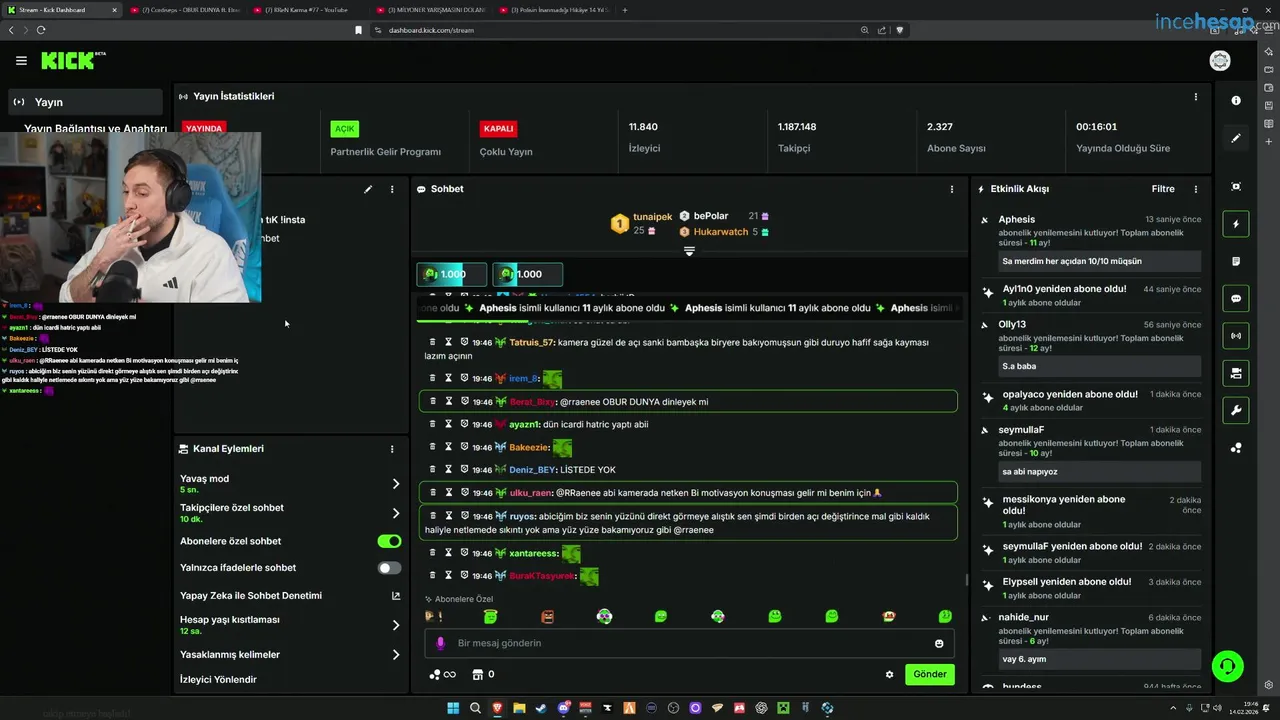Click the notes document icon in sidebar
Screen dimensions: 1280x720
tap(1236, 261)
